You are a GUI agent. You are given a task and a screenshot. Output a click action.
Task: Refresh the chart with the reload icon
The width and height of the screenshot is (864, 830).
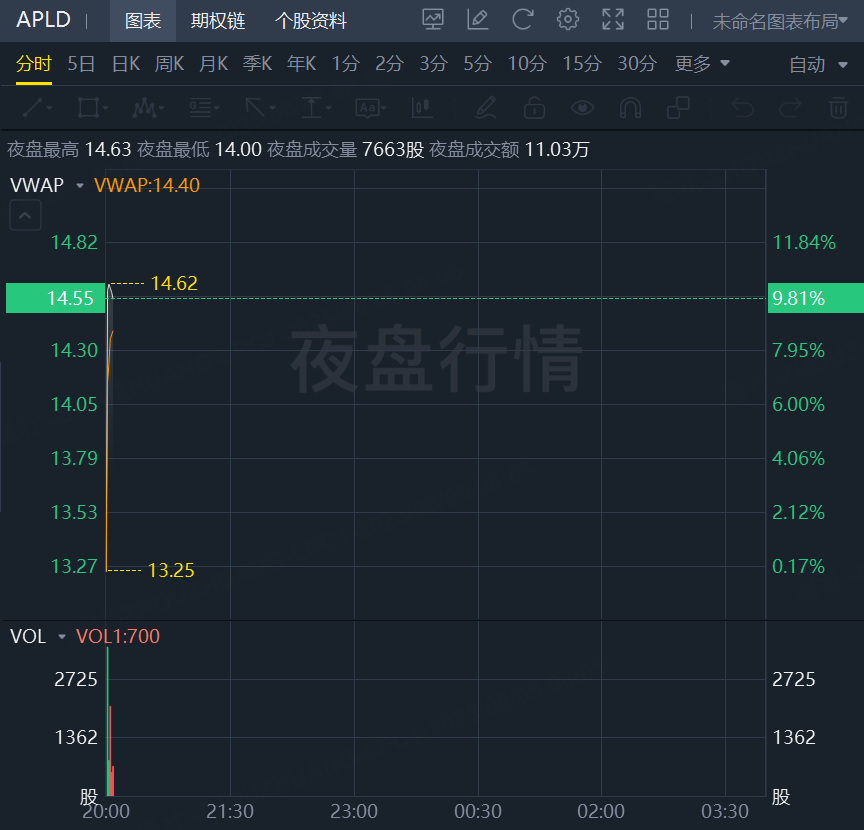point(522,20)
